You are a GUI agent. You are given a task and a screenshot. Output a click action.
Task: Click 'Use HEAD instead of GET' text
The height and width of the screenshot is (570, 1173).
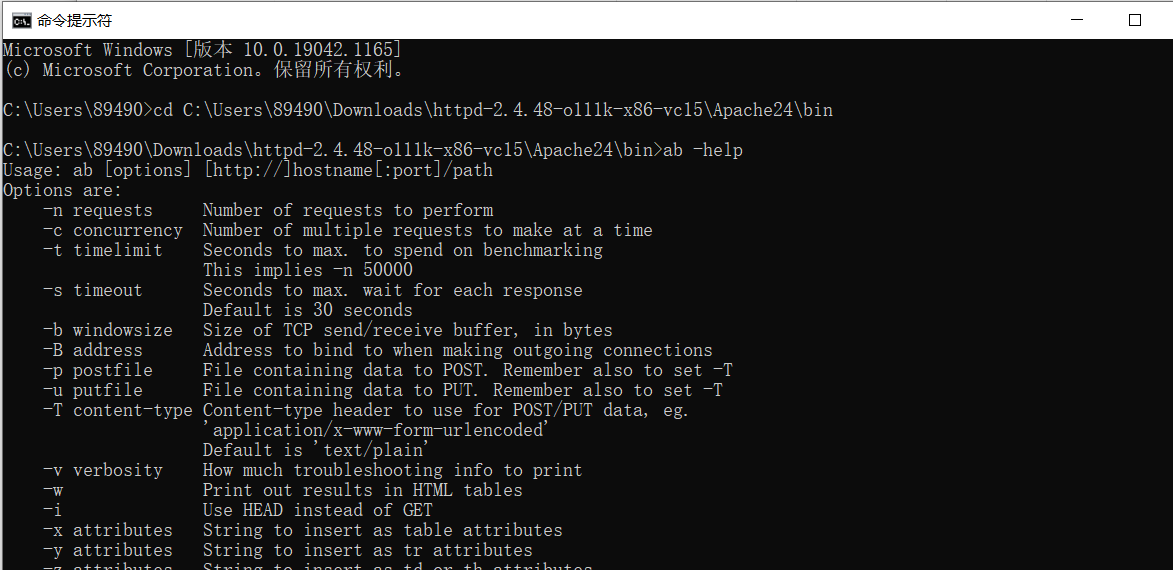pyautogui.click(x=317, y=510)
